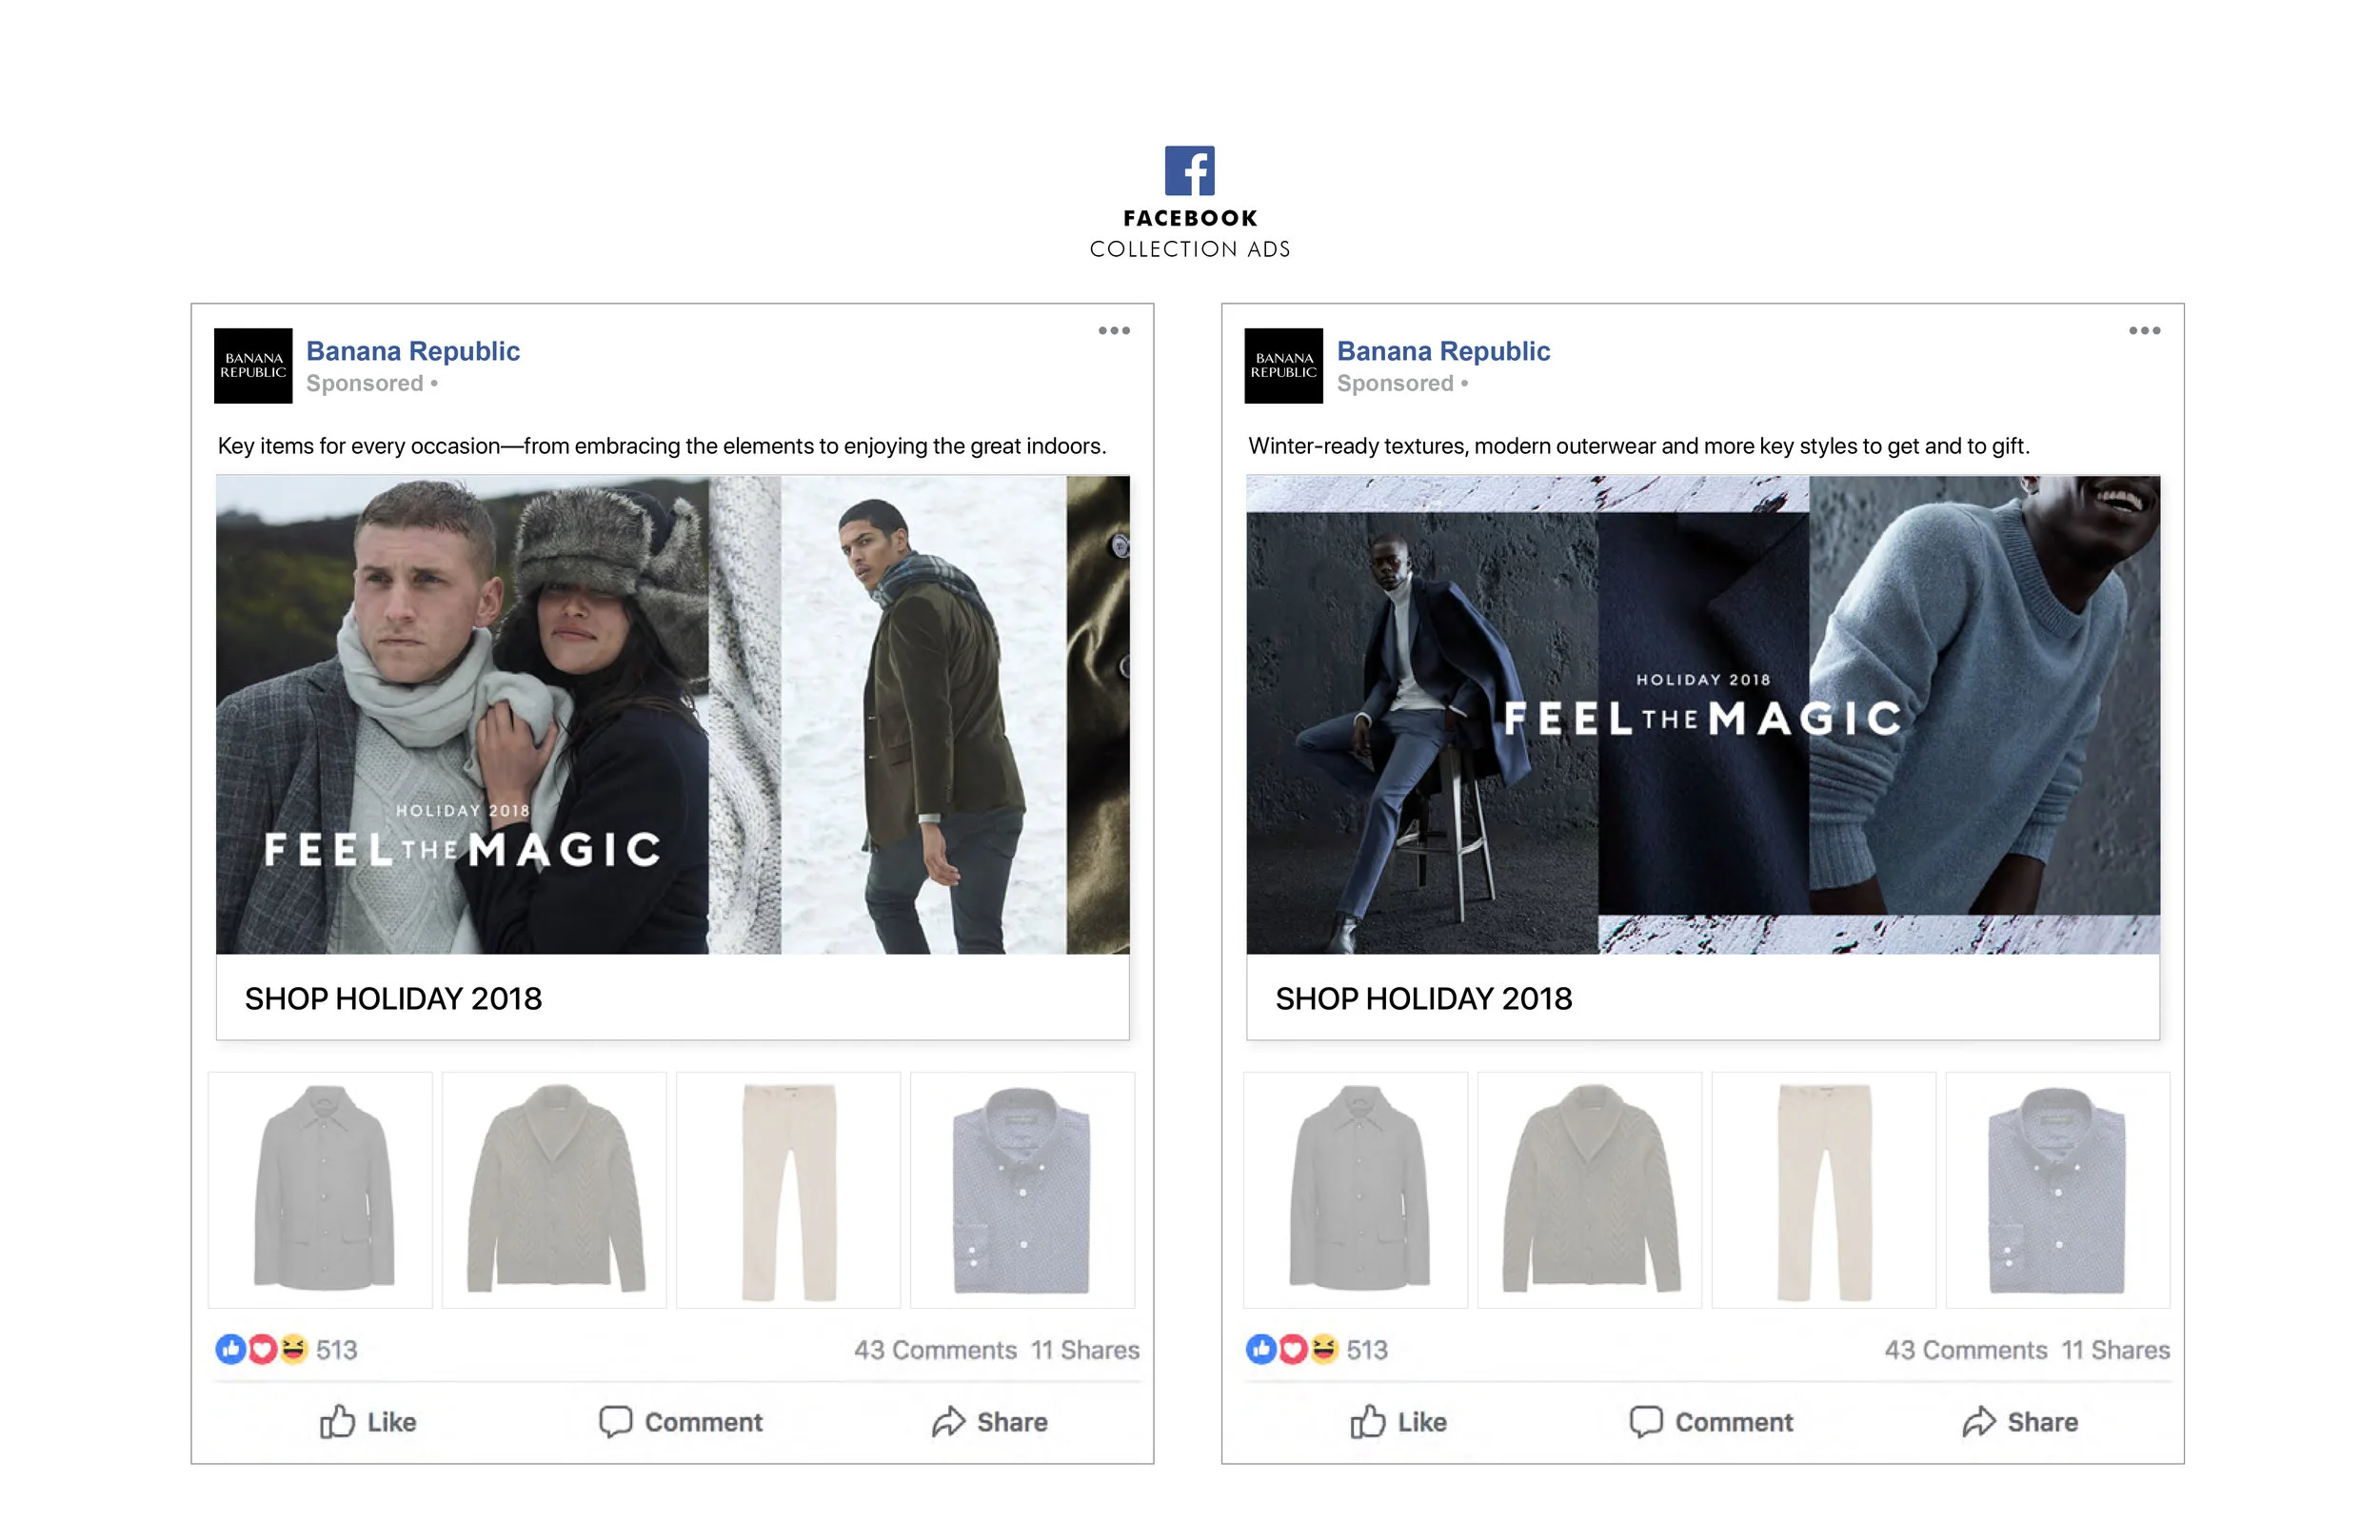2380x1540 pixels.
Task: Open 43 Comments on the right ad
Action: coord(1965,1350)
